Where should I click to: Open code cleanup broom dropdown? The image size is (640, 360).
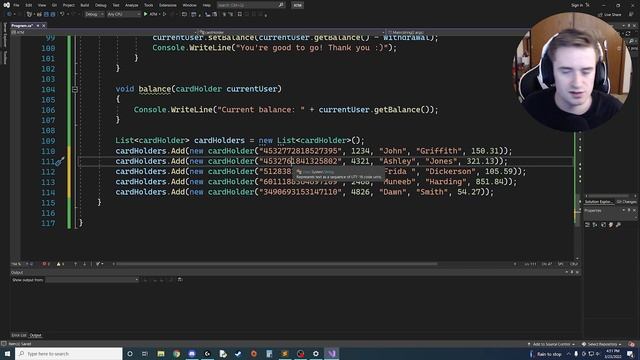99,264
